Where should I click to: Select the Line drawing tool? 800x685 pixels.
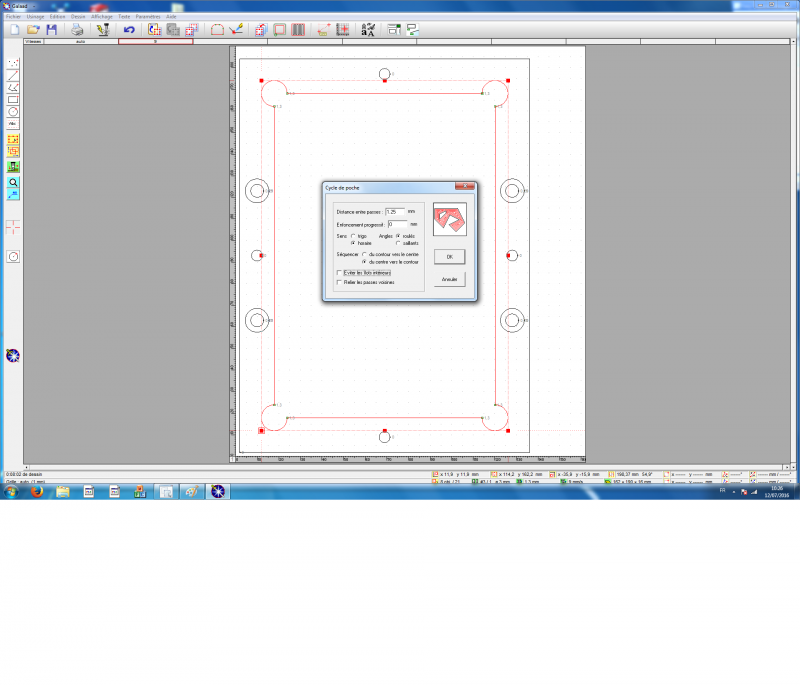13,75
